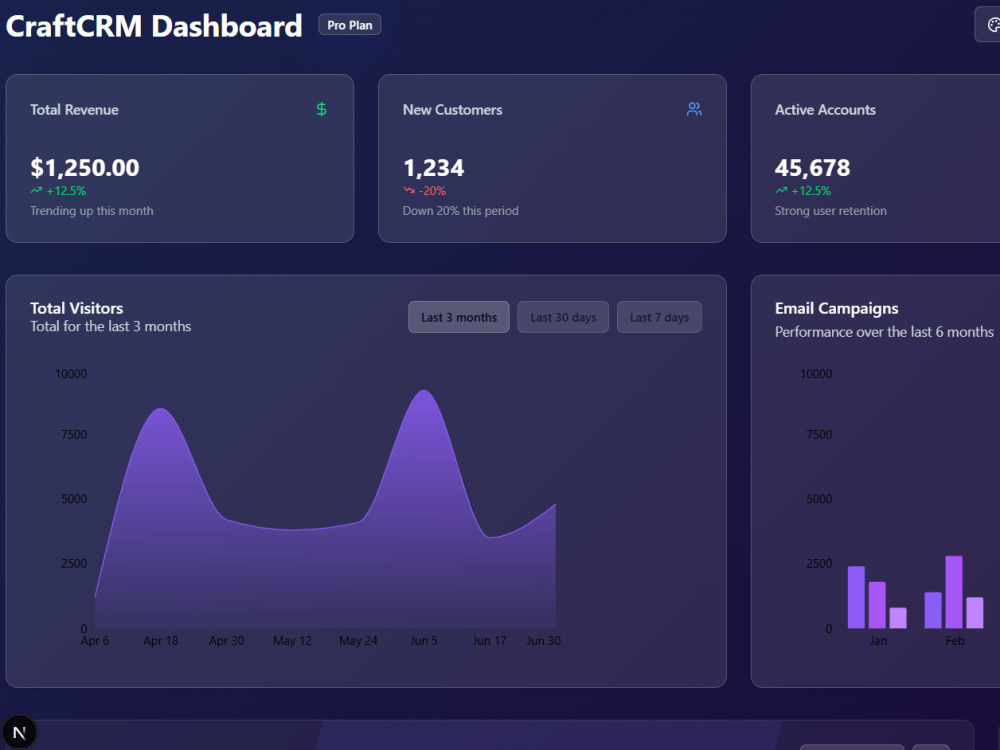Click the Apr 30 axis label

point(226,640)
